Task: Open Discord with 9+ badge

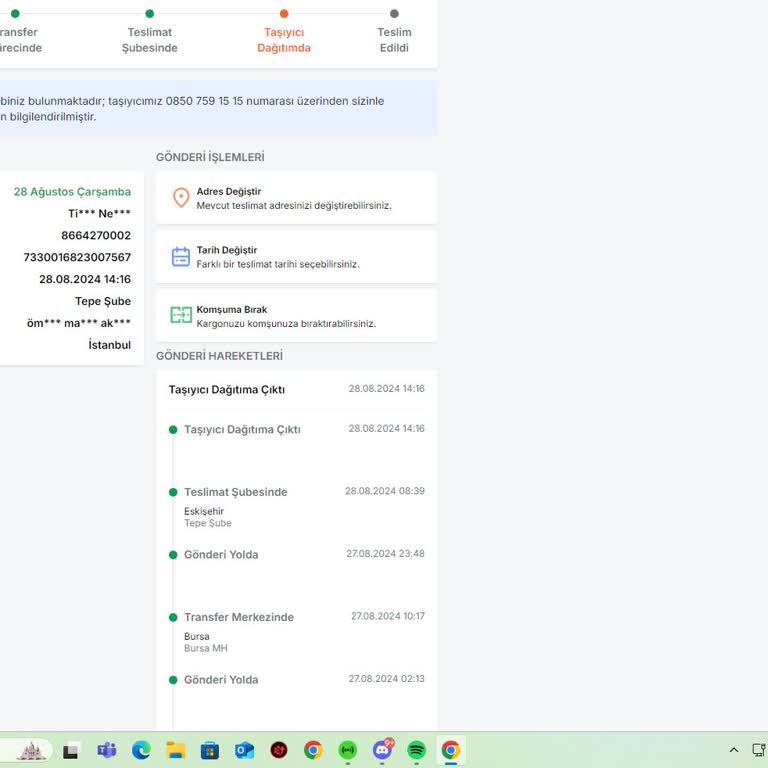Action: tap(382, 749)
